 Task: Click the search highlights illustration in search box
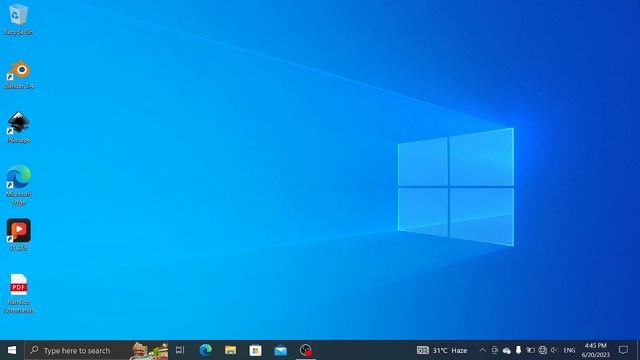click(x=149, y=350)
